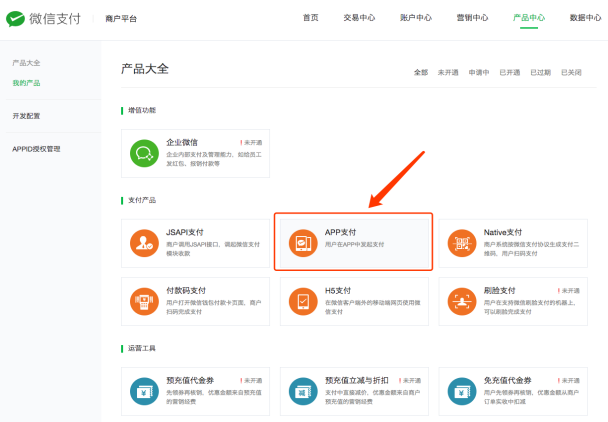Open the 预充值代金券 product title
This screenshot has width=608, height=422.
tap(190, 380)
